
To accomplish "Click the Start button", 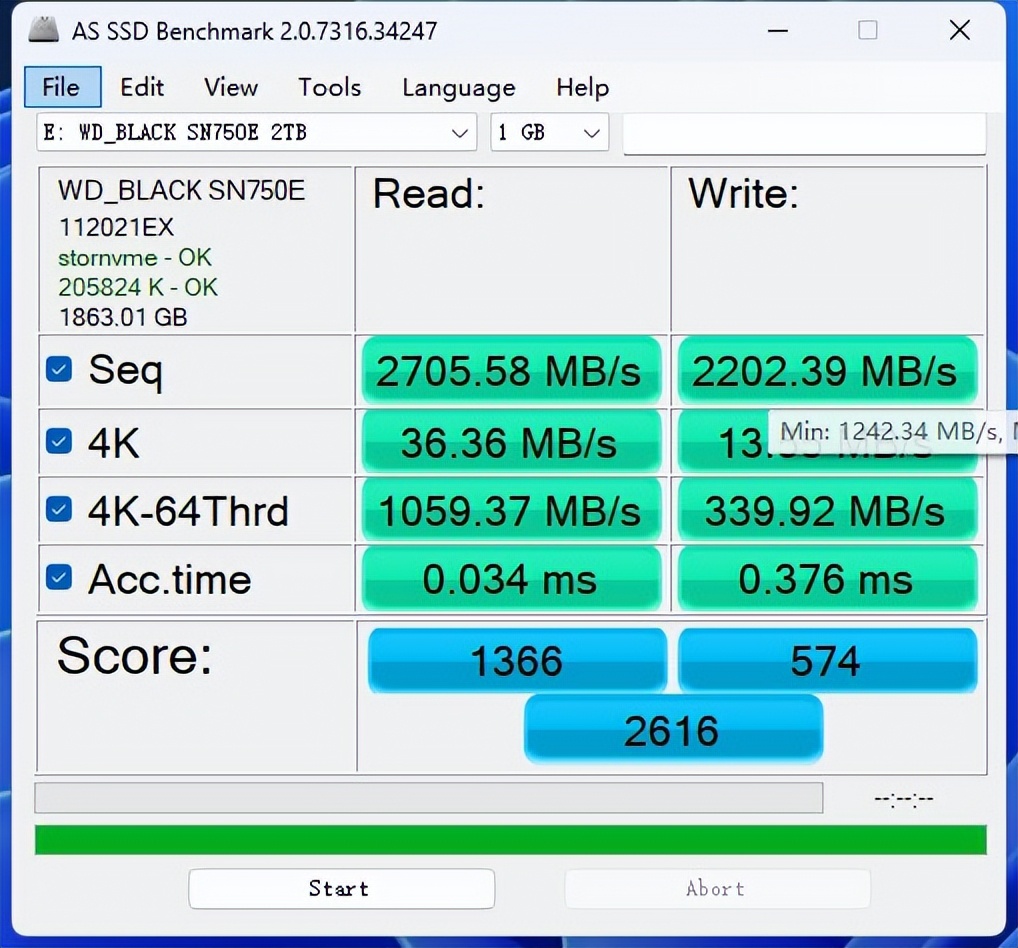I will click(x=341, y=888).
